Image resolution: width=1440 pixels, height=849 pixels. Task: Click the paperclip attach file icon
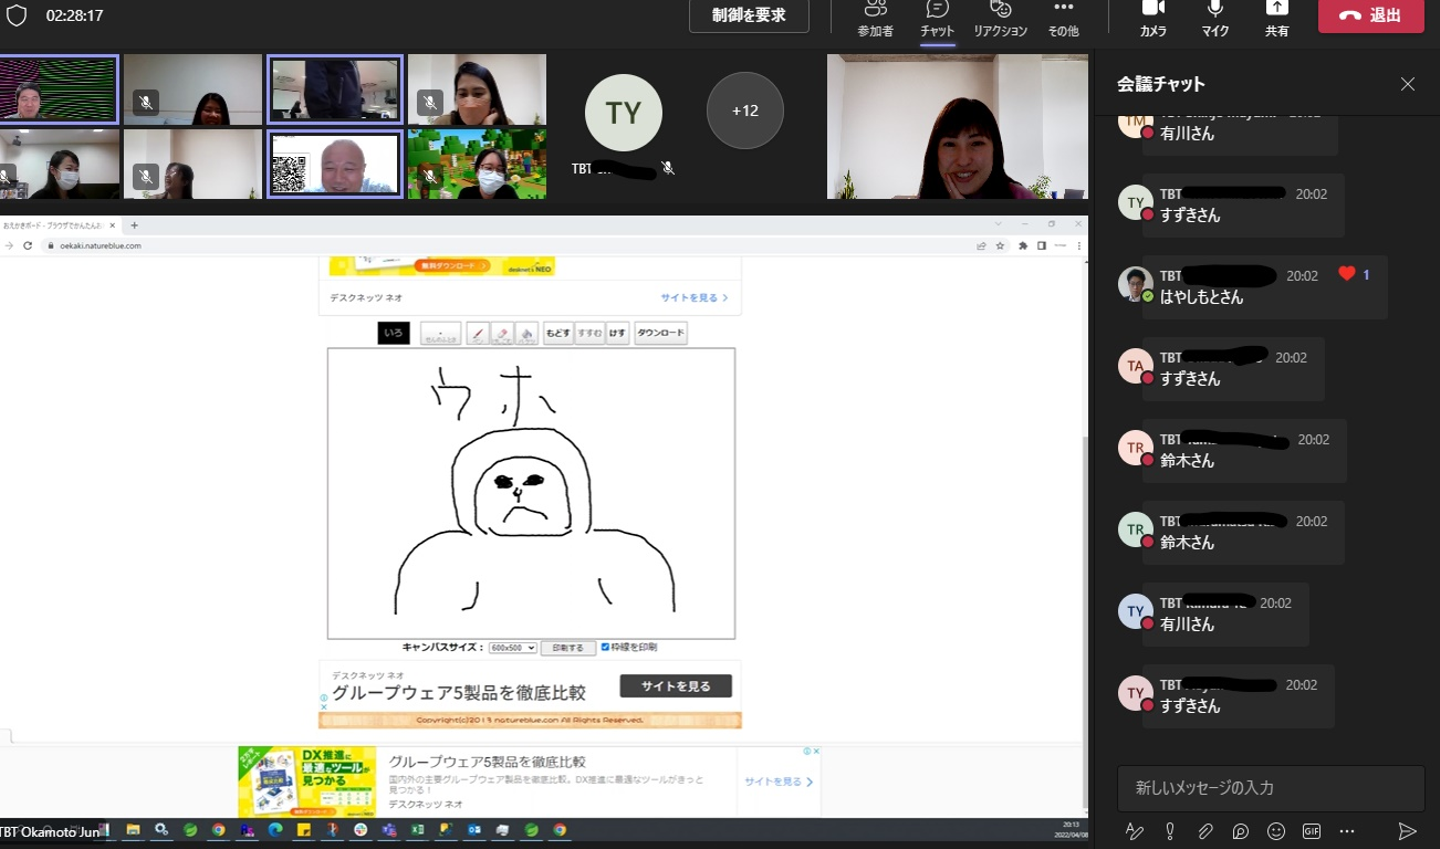1205,831
